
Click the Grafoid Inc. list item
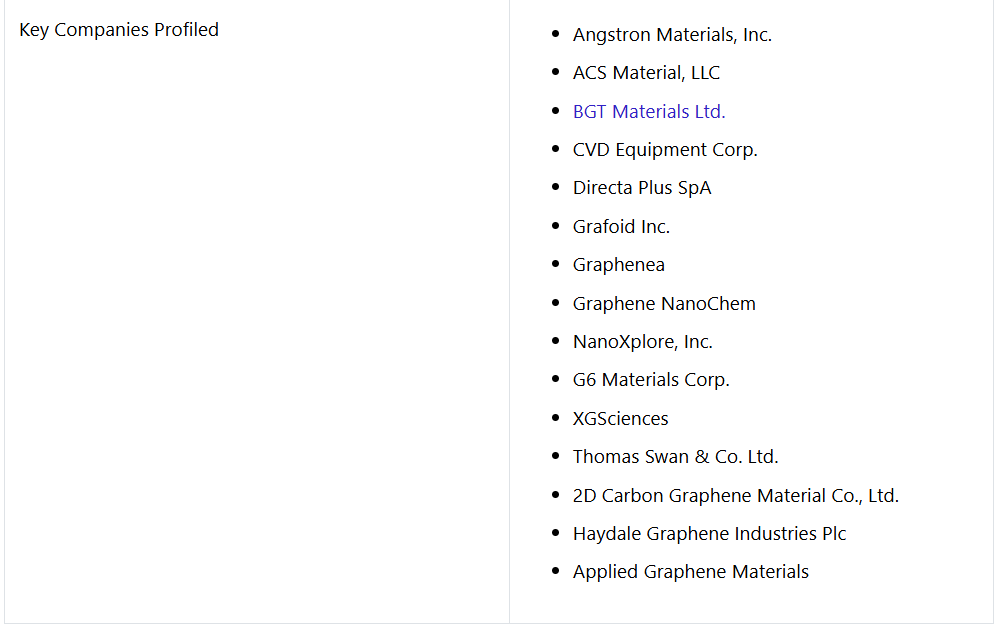coord(621,227)
